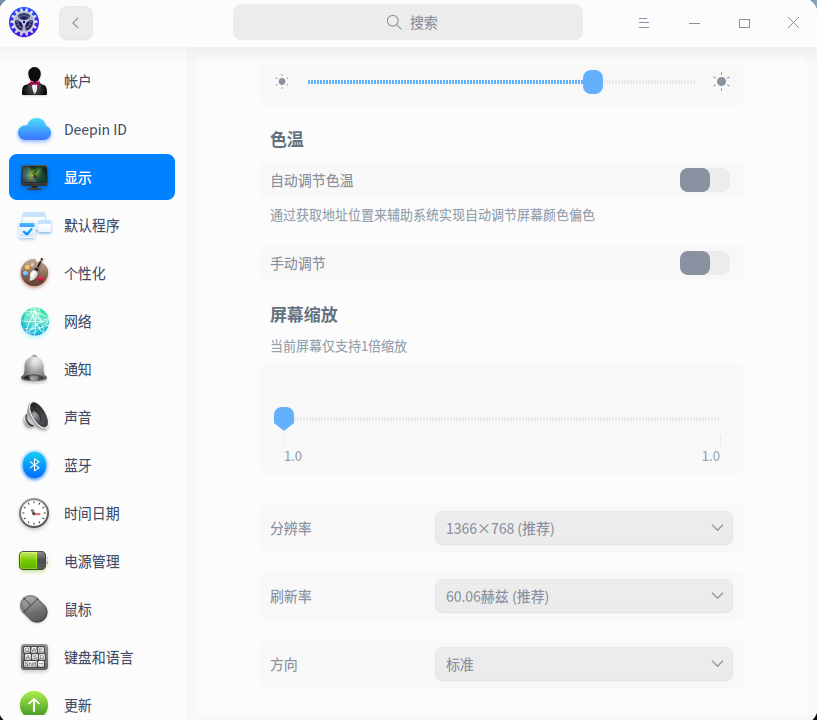
Task: Select 个性化 in the sidebar
Action: click(x=92, y=273)
